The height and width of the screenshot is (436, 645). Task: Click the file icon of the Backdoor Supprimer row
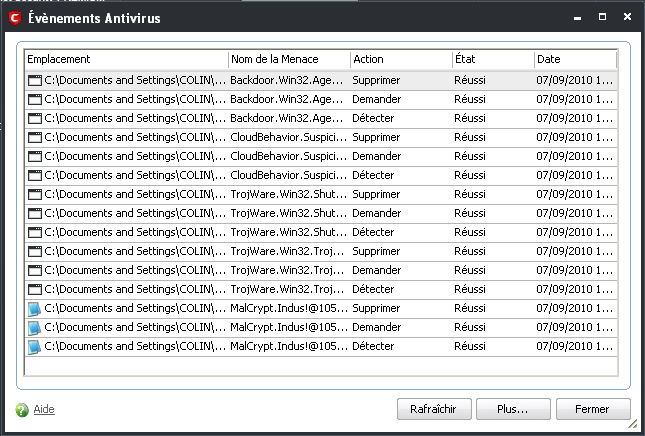tap(35, 80)
